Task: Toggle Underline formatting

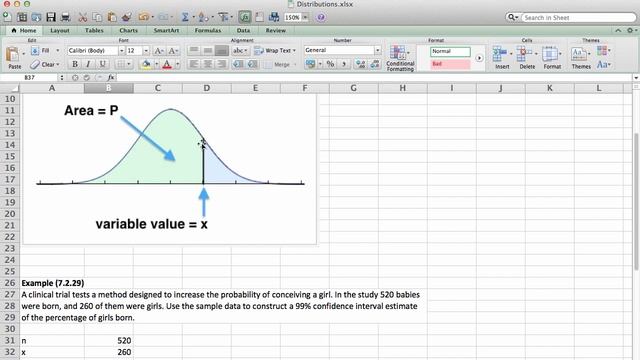Action: pos(102,64)
